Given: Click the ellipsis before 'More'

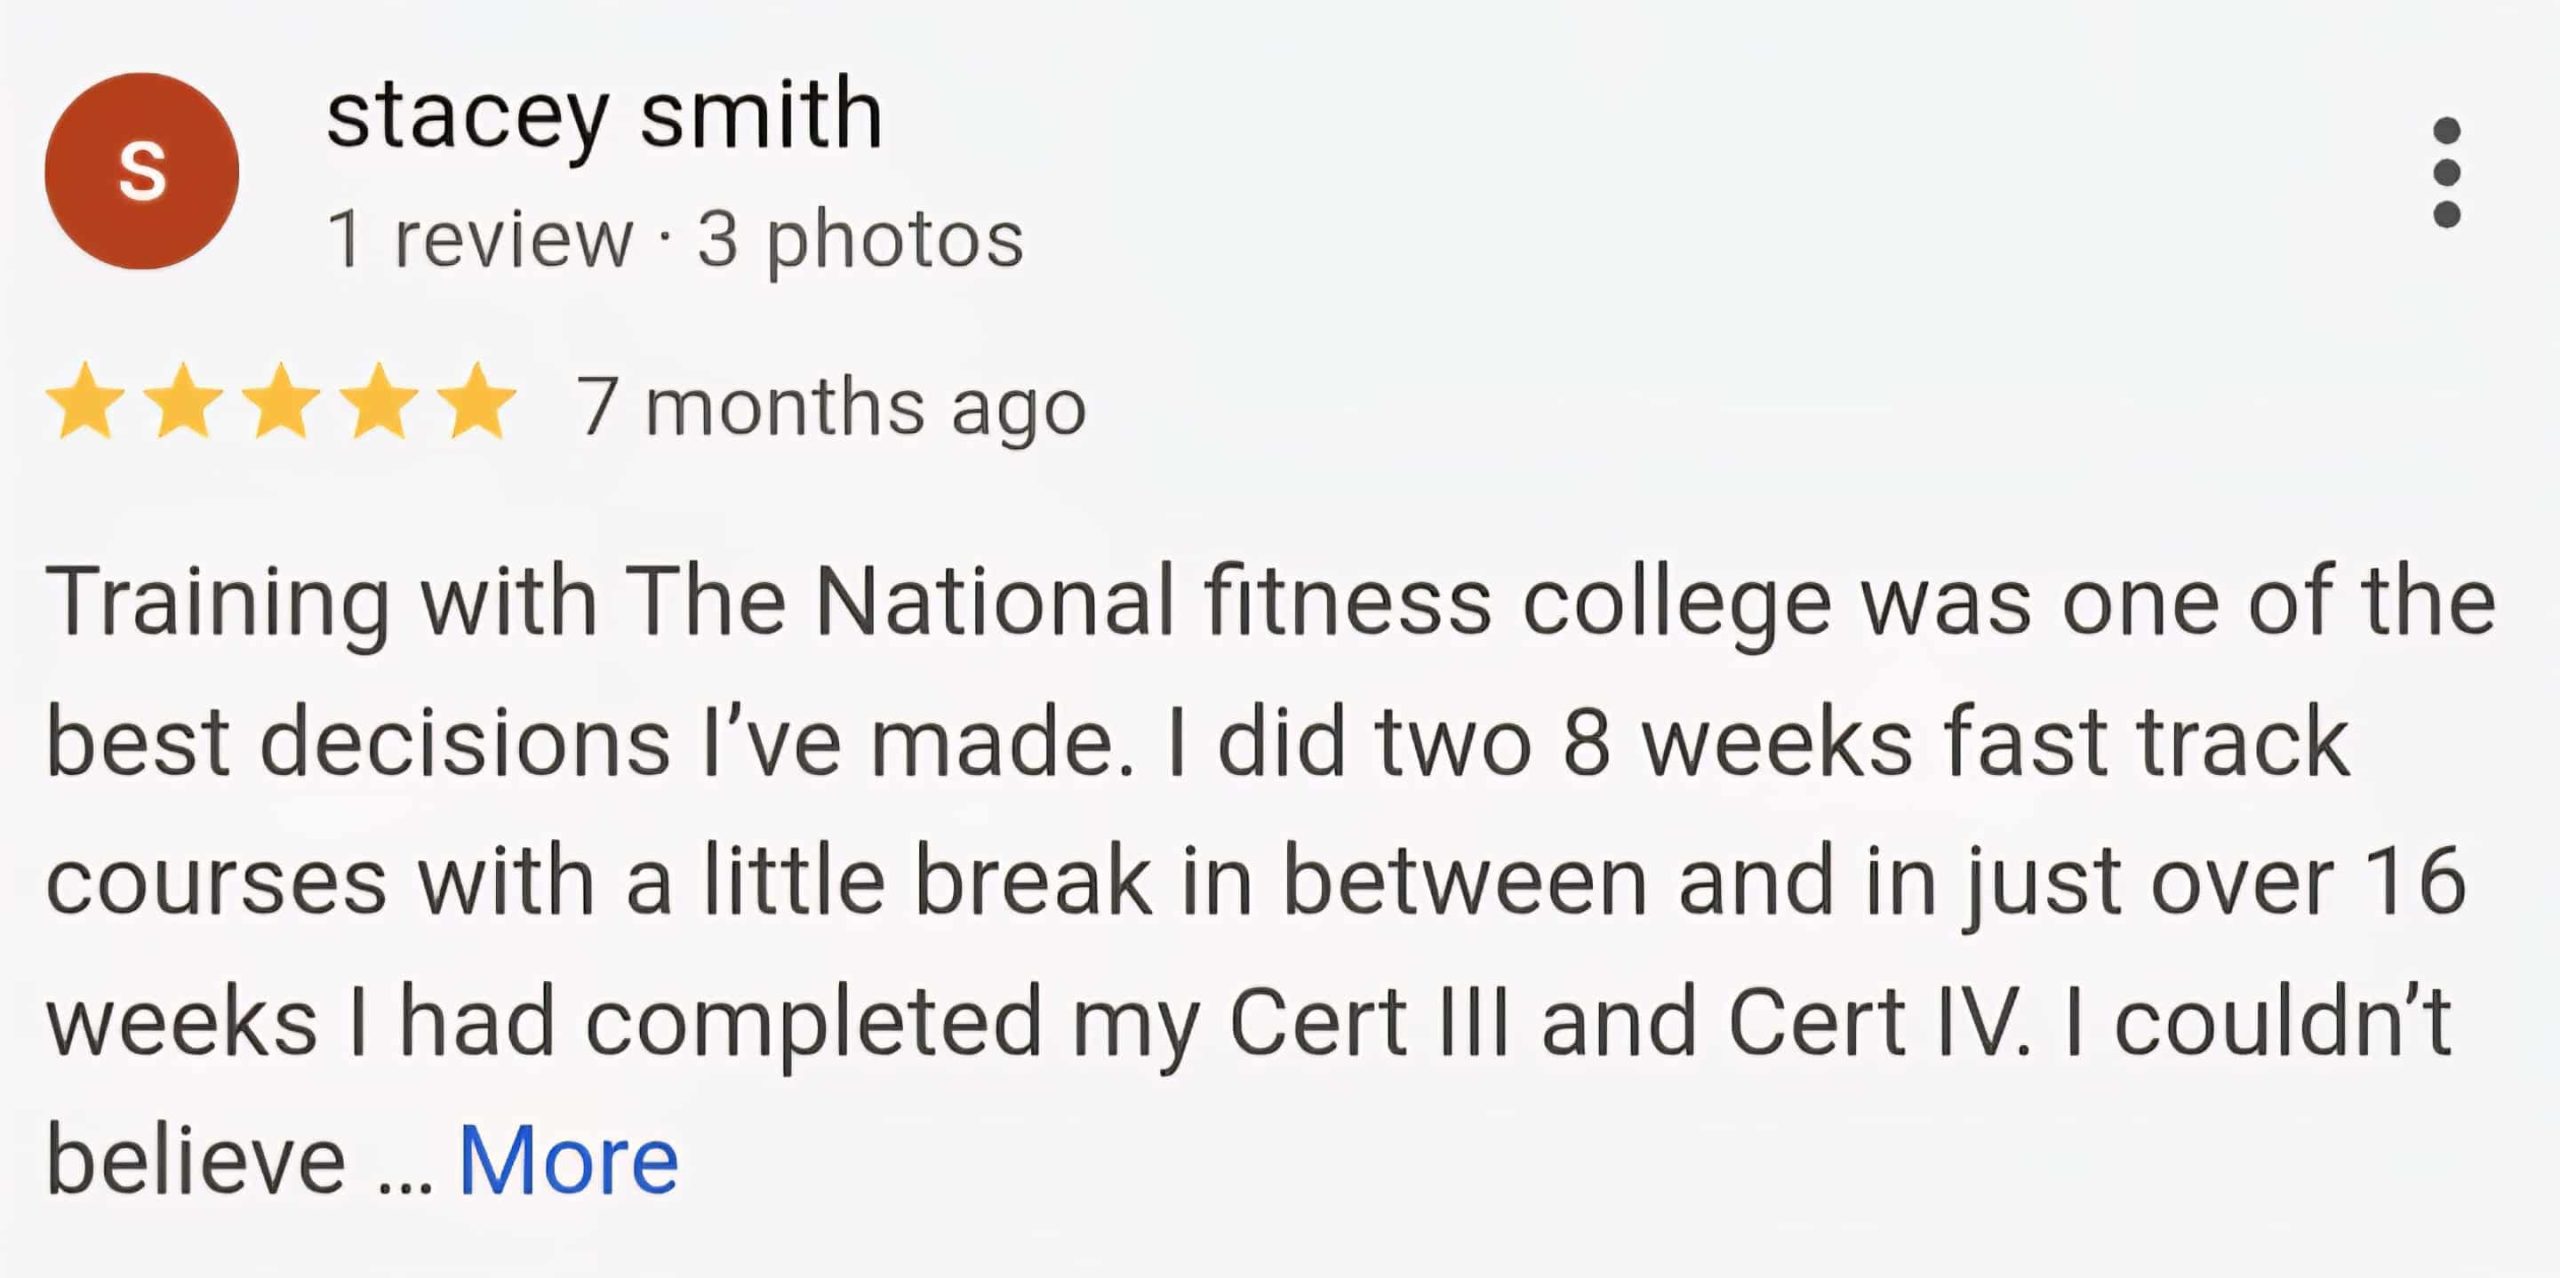Looking at the screenshot, I should [406, 1180].
